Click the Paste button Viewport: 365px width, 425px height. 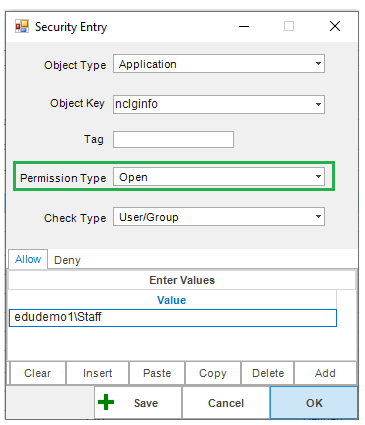pyautogui.click(x=157, y=373)
